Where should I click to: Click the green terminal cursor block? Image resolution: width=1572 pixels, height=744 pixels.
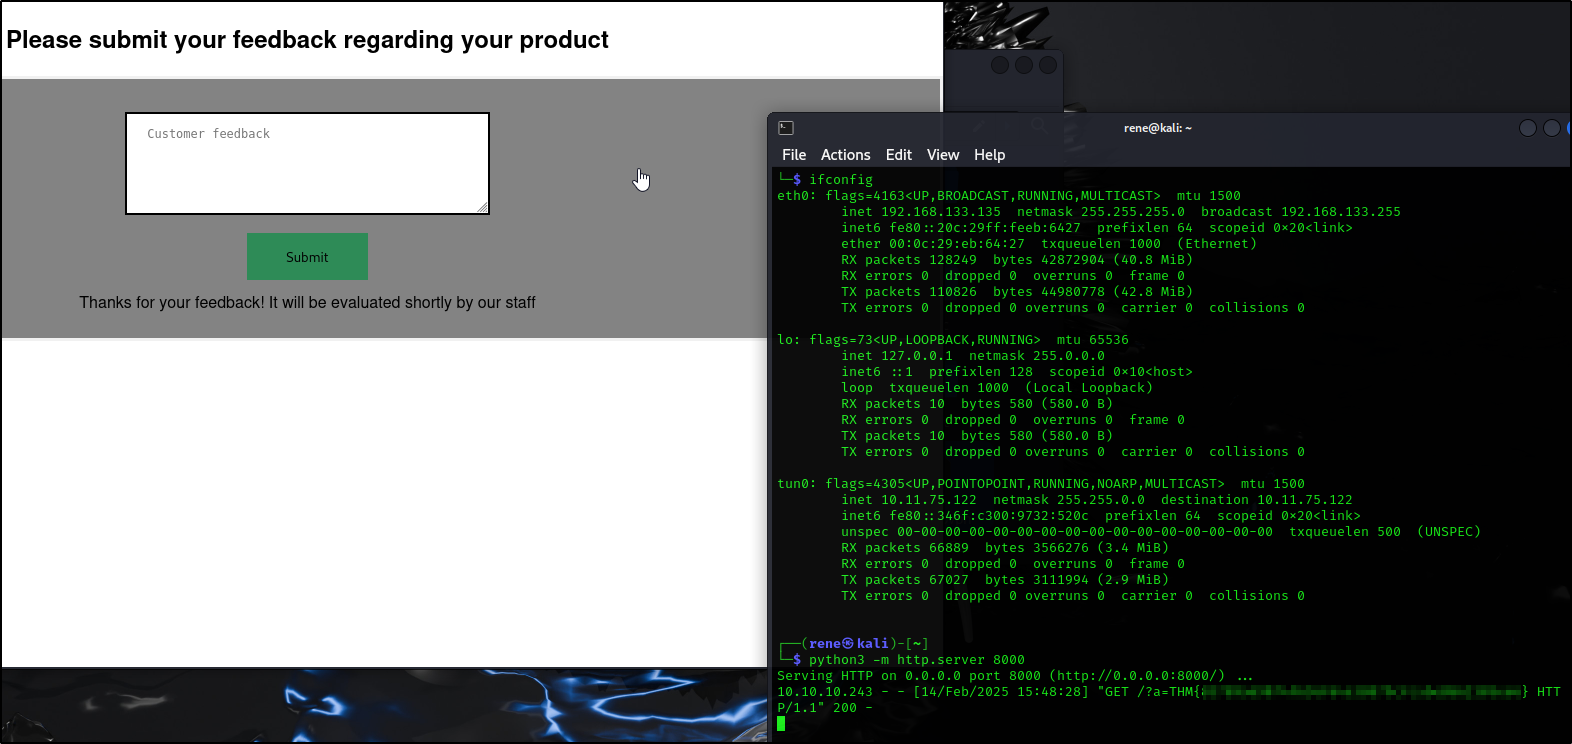tap(781, 724)
